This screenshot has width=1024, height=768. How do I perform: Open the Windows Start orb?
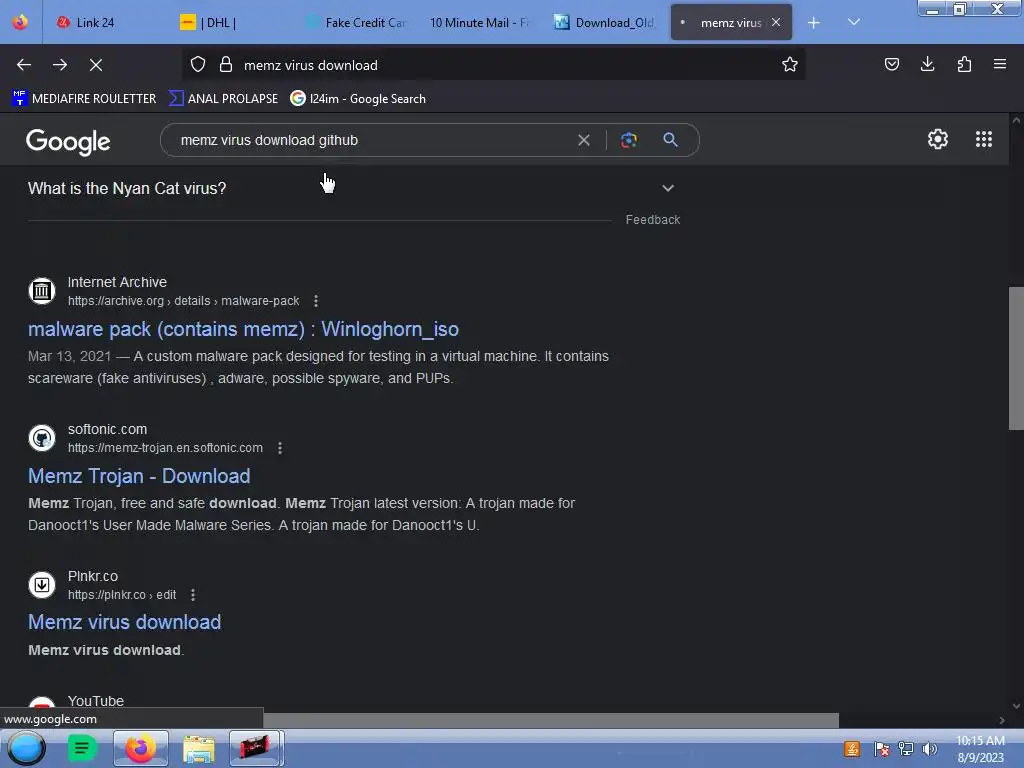[x=26, y=748]
